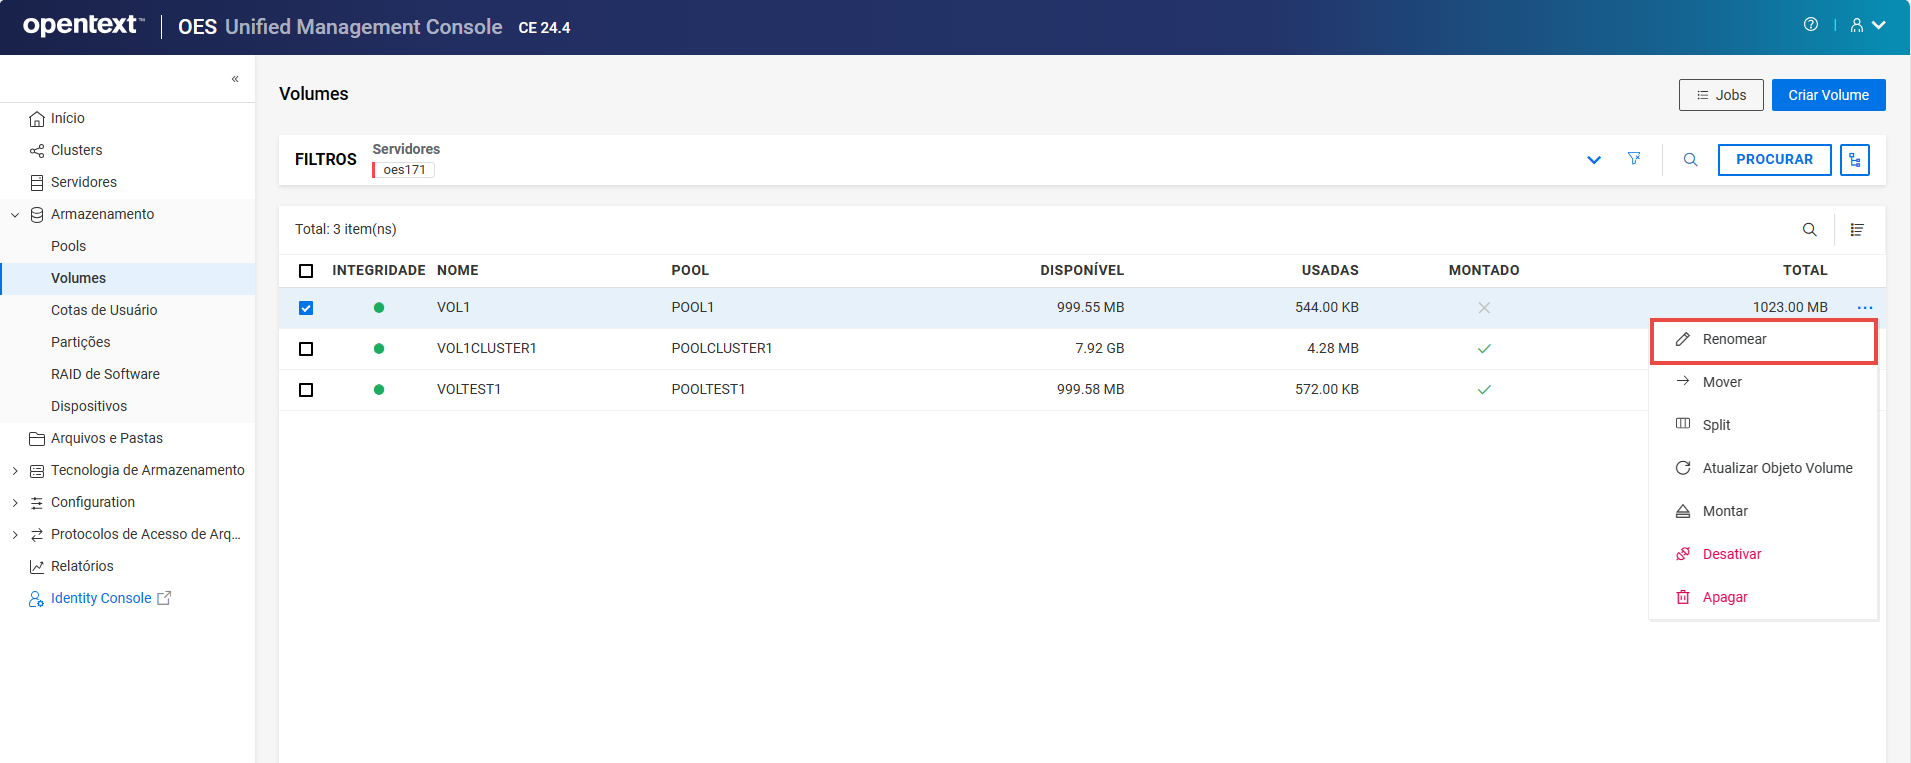This screenshot has height=763, width=1911.
Task: Expand Tecnologia de Armazenamento tree node
Action: click(x=15, y=471)
